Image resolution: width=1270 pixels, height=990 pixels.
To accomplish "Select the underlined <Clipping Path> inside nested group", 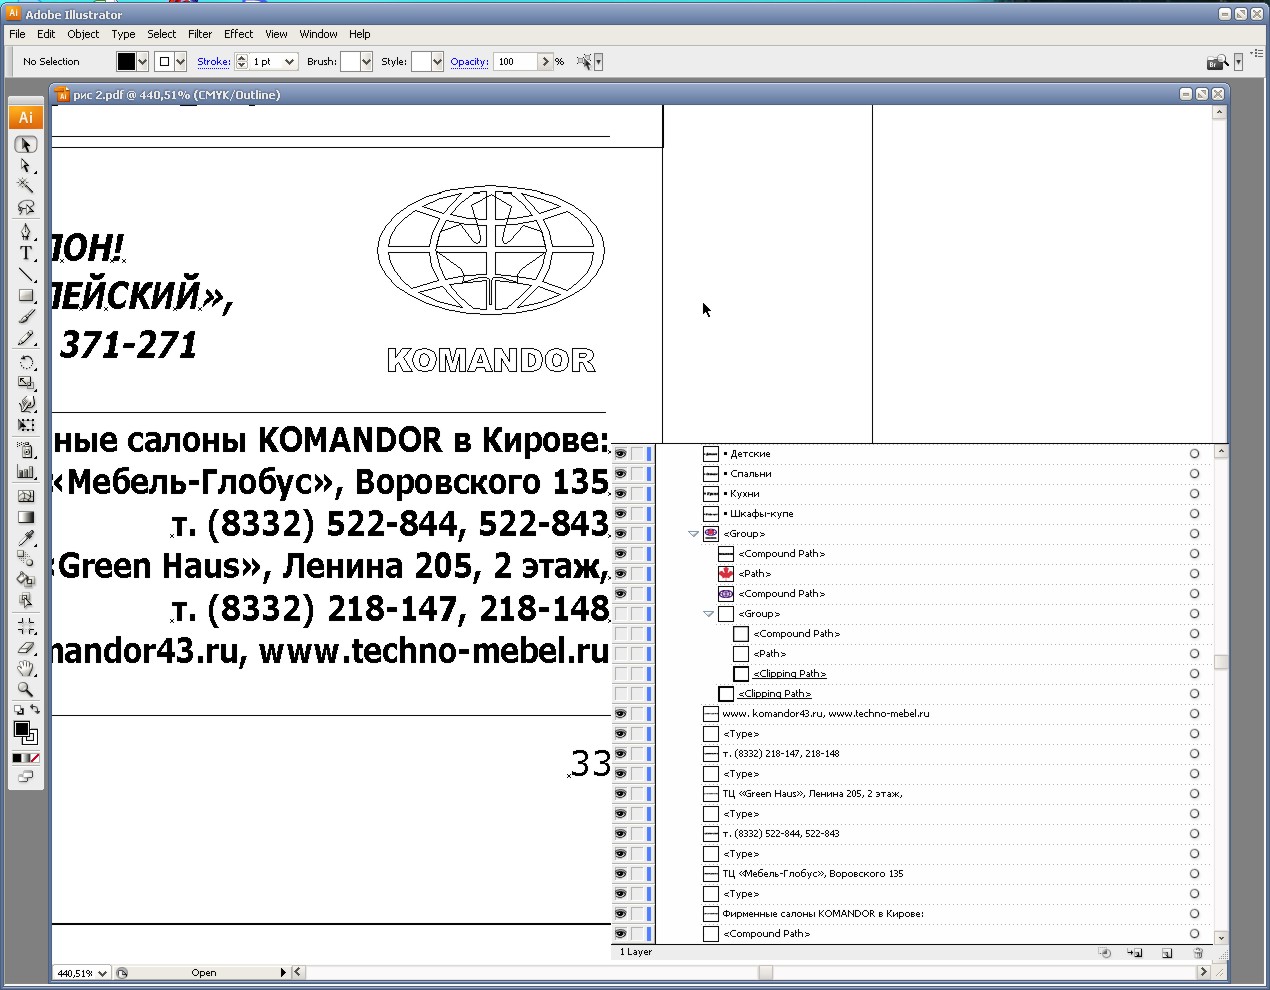I will click(789, 674).
